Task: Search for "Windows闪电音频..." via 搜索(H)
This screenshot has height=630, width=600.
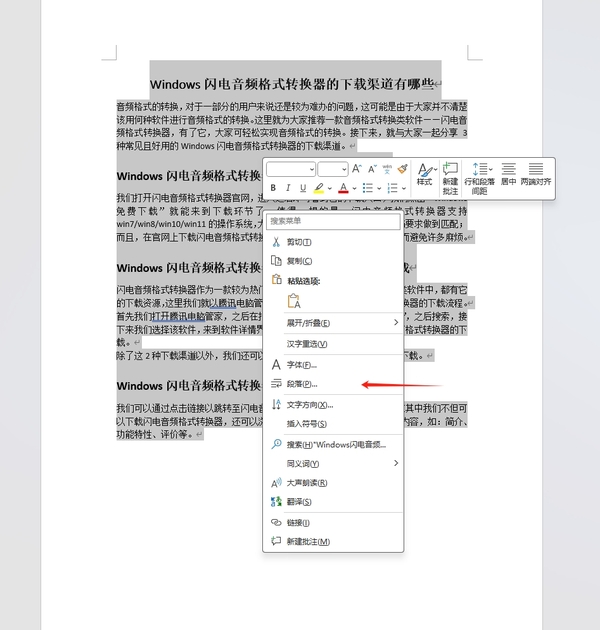Action: (x=333, y=445)
